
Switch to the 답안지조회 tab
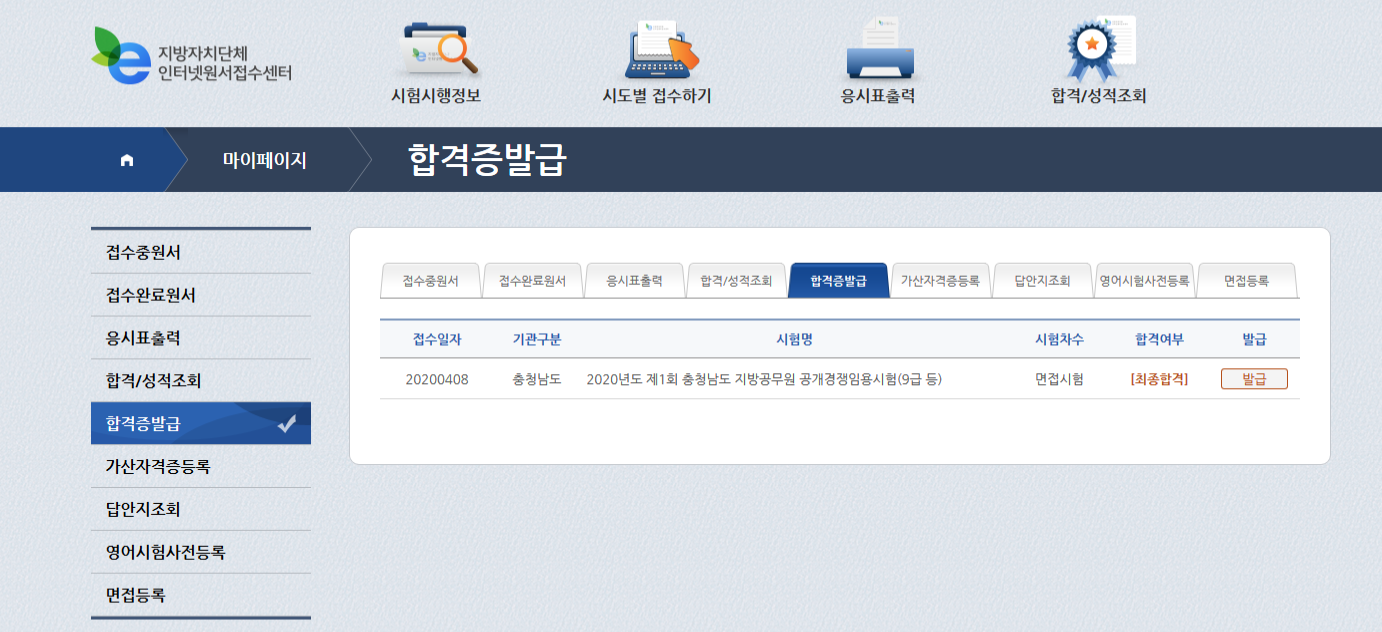pyautogui.click(x=1042, y=281)
